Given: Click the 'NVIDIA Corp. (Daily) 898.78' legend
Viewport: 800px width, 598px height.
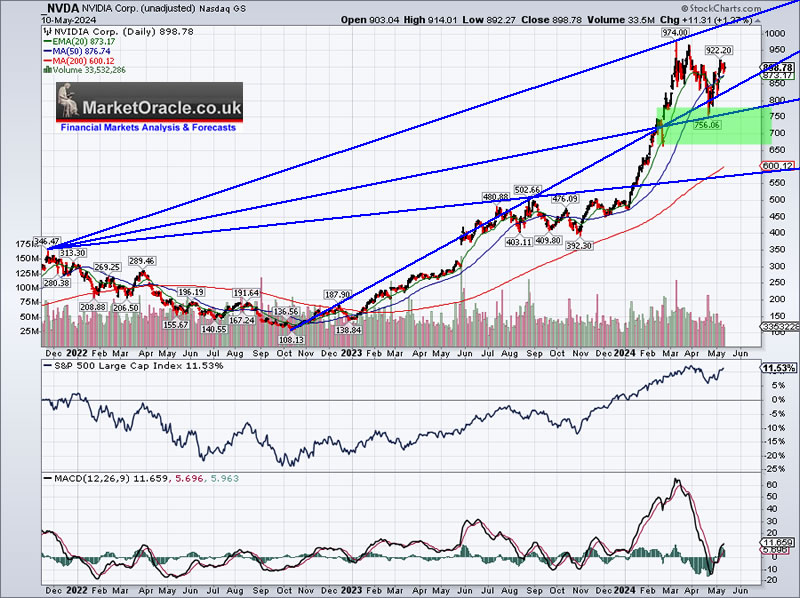Looking at the screenshot, I should pyautogui.click(x=120, y=32).
